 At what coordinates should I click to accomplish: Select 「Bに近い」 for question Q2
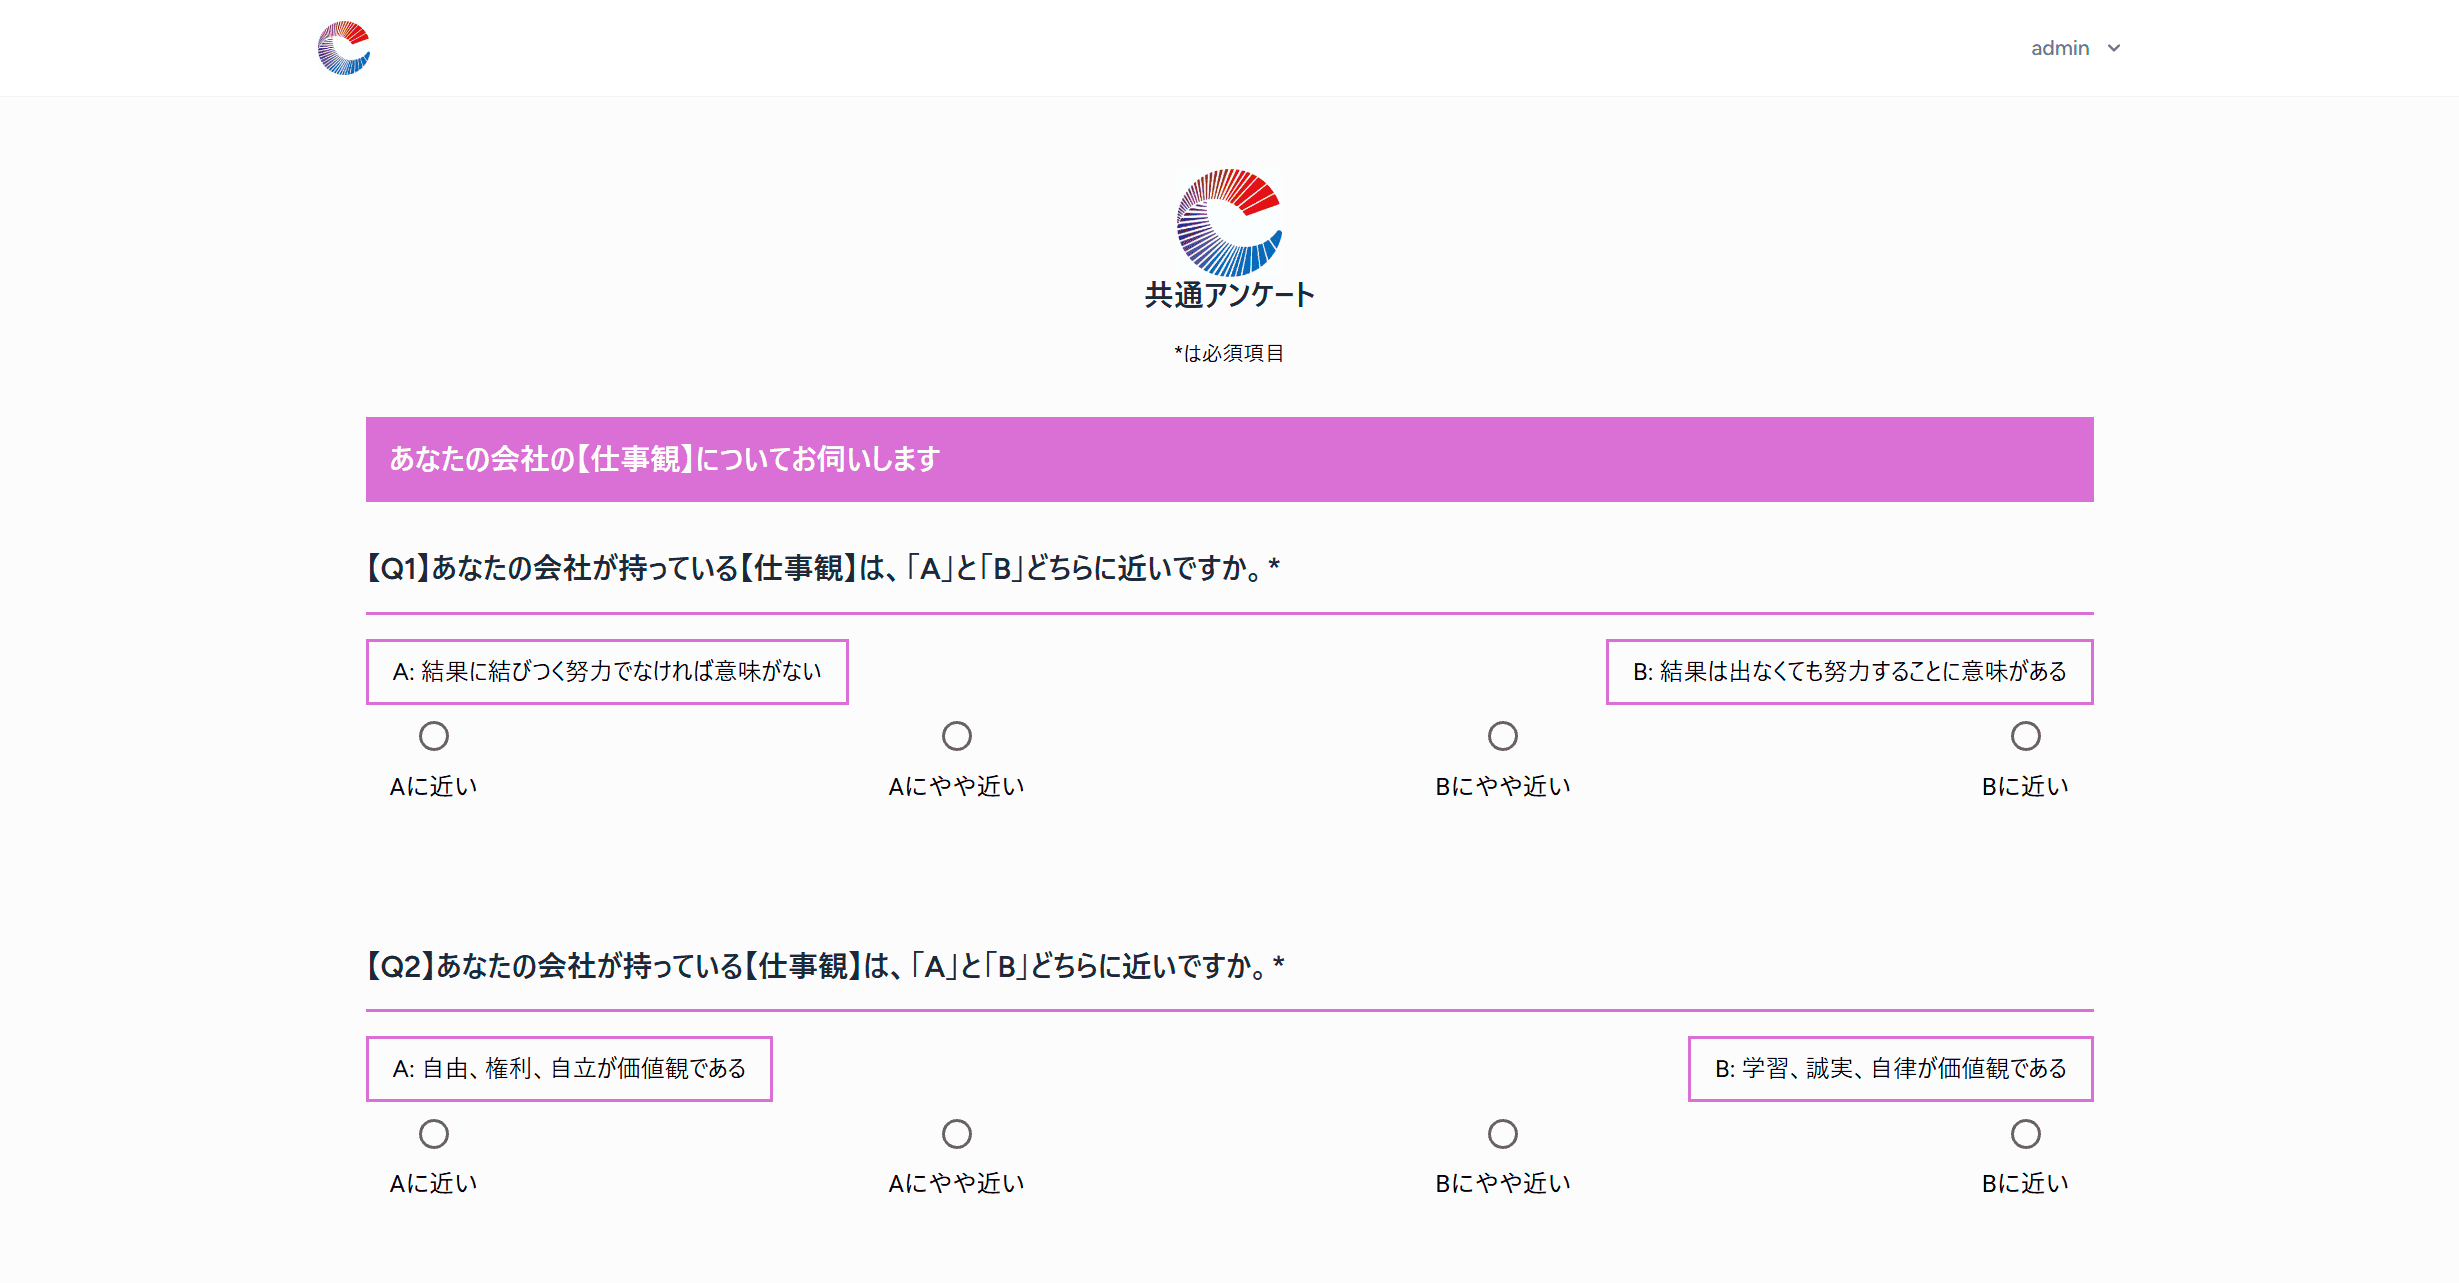tap(2026, 1133)
